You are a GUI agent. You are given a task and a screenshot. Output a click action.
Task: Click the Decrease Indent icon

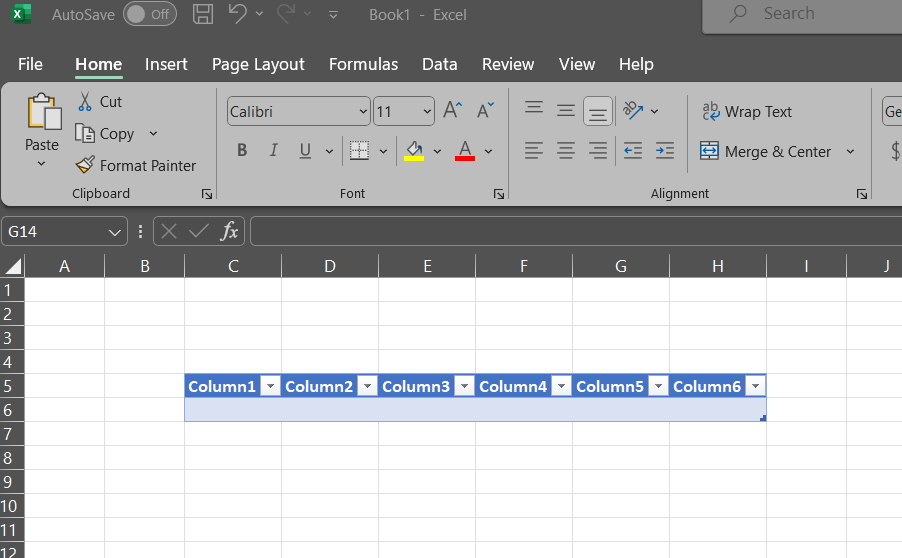pos(633,151)
